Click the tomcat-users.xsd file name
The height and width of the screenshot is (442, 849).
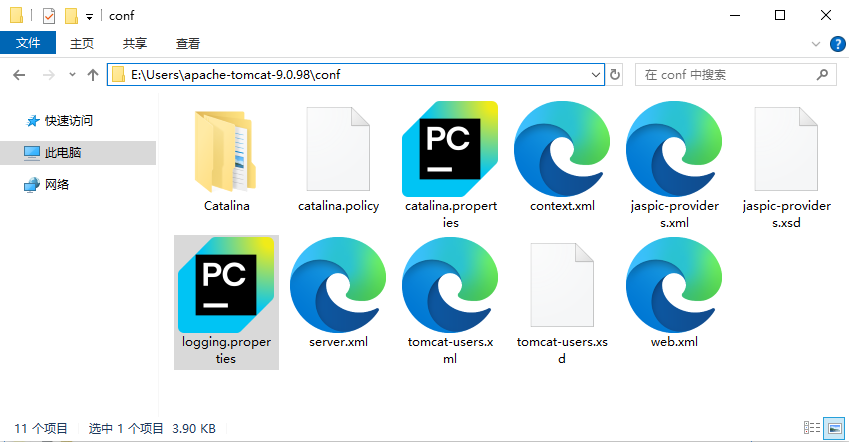pyautogui.click(x=562, y=350)
